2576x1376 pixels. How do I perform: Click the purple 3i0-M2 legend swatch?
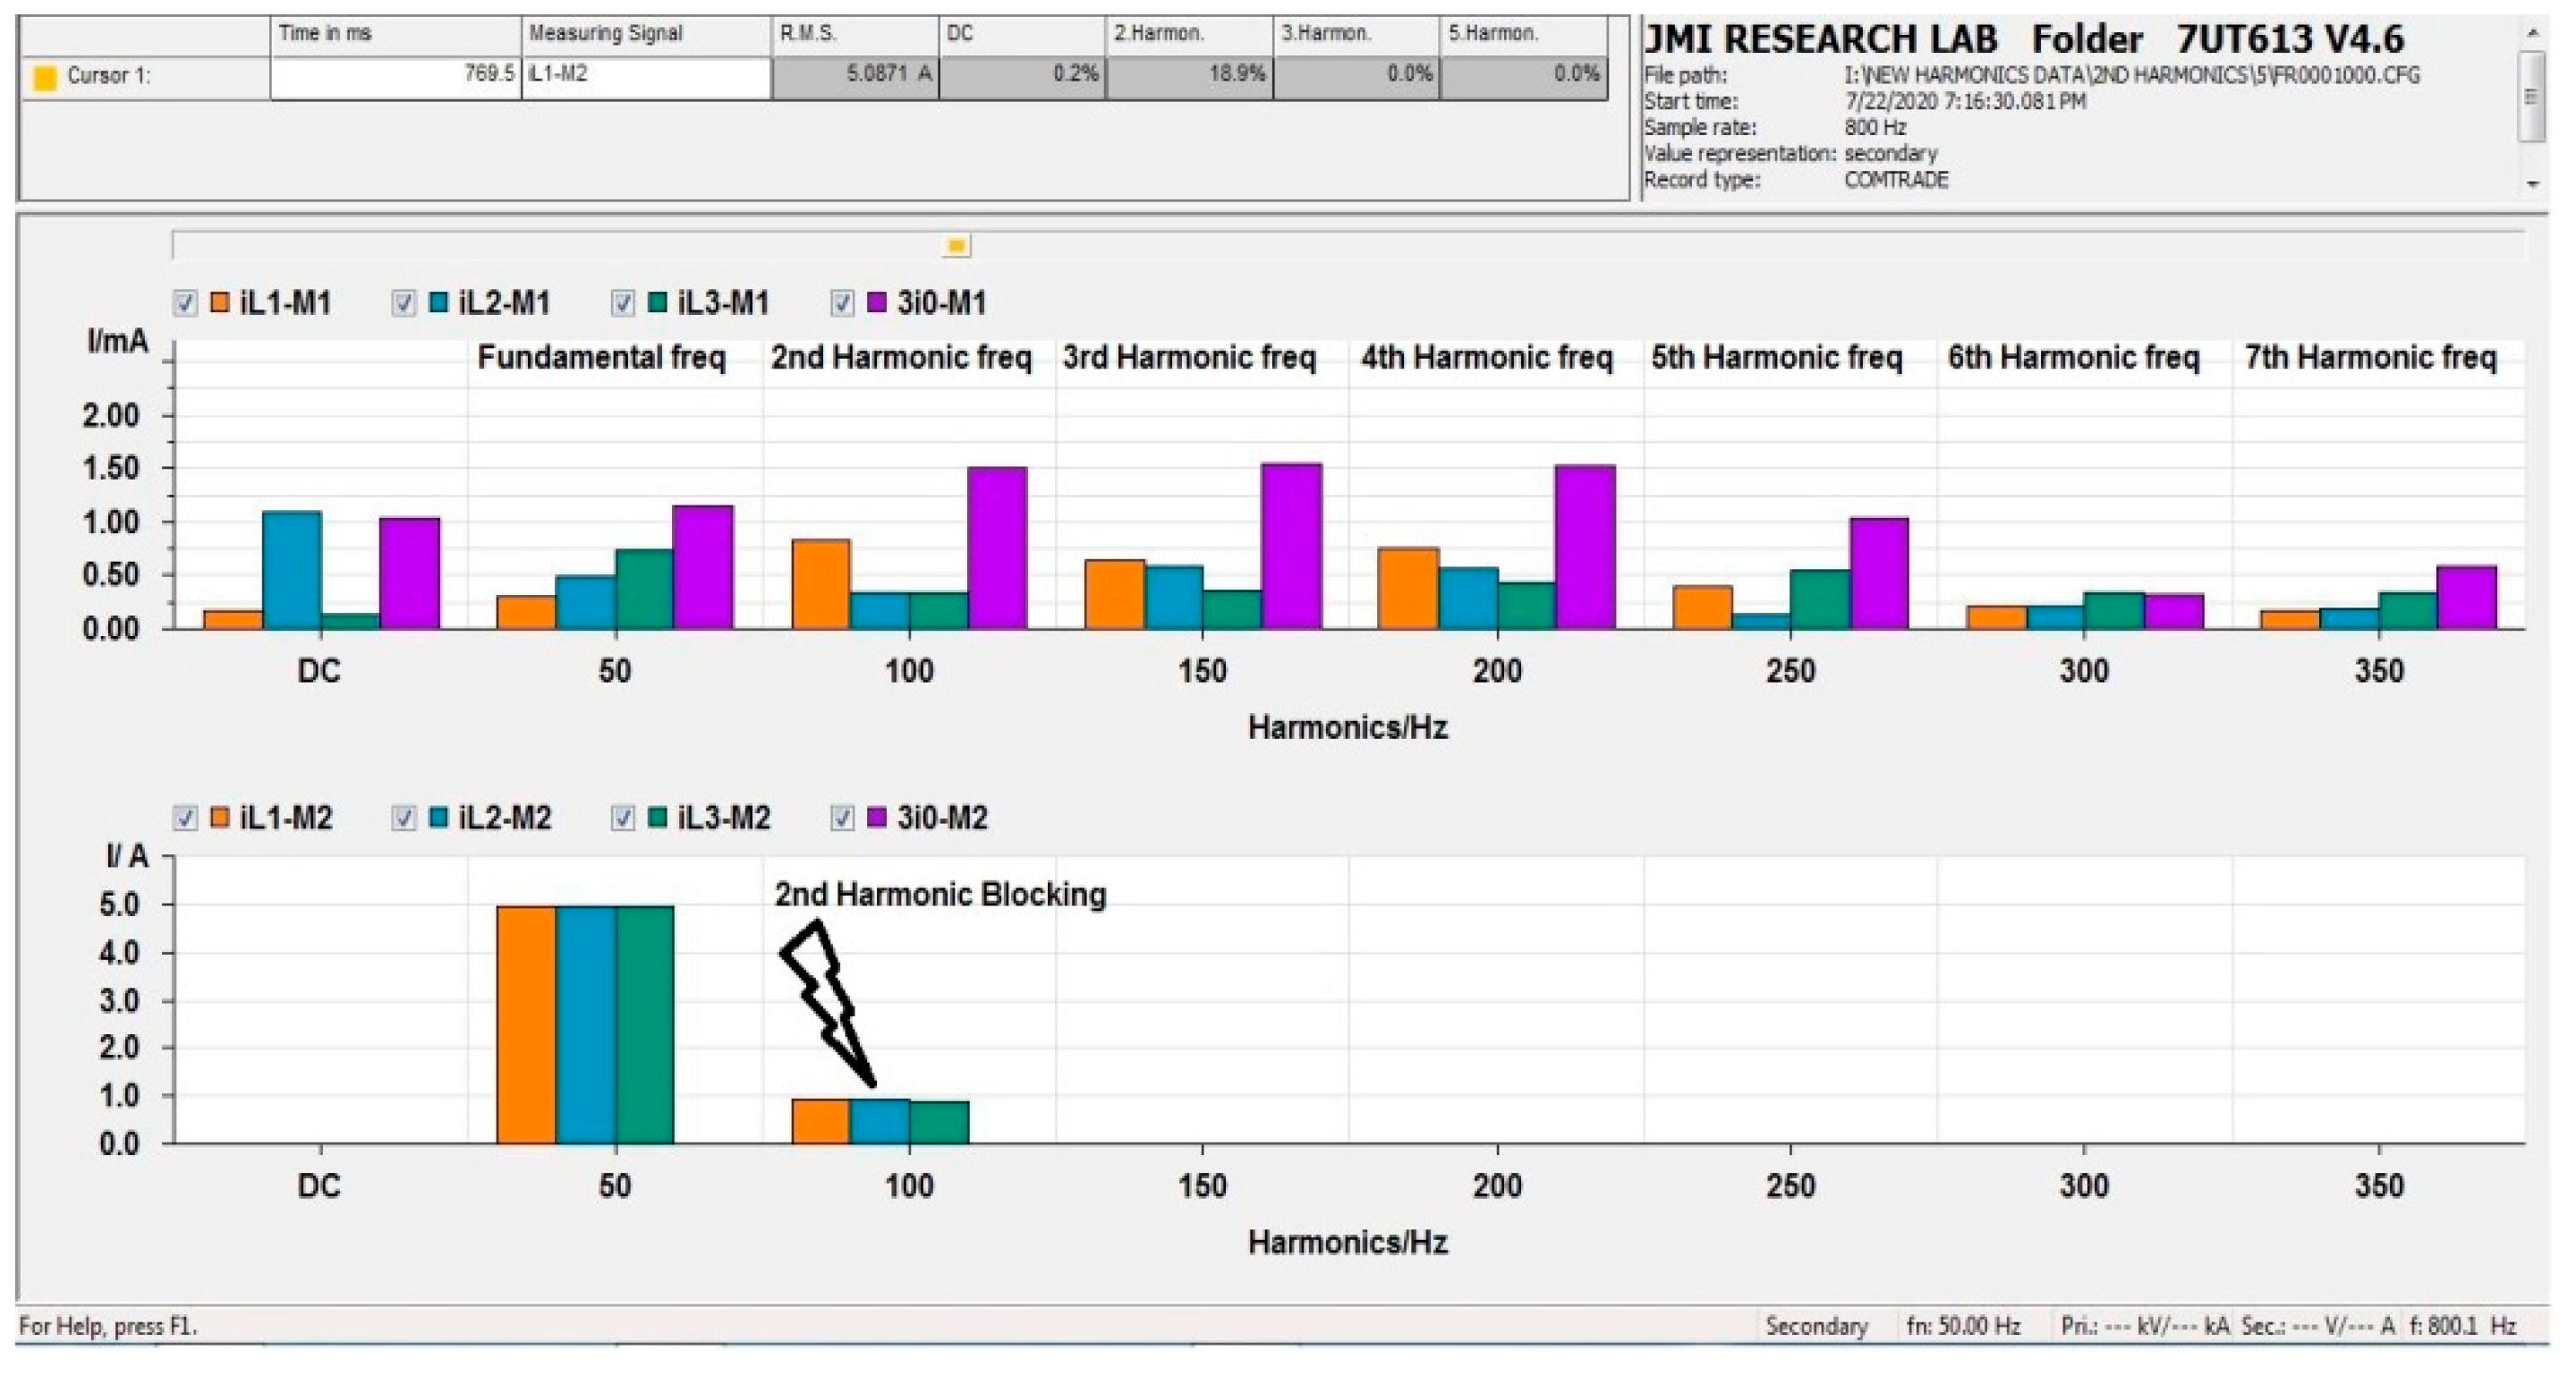877,818
